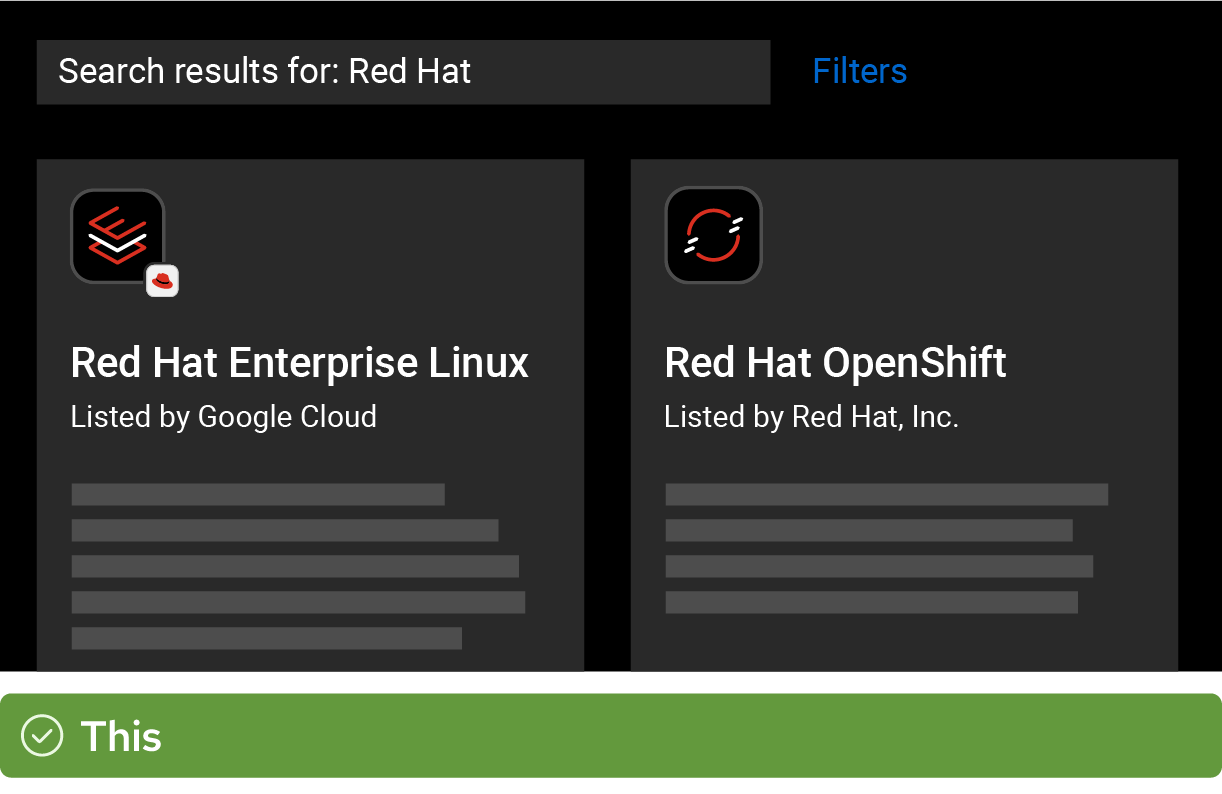This screenshot has width=1222, height=794.
Task: Click the Red Hat Enterprise Linux title link
Action: (x=299, y=362)
